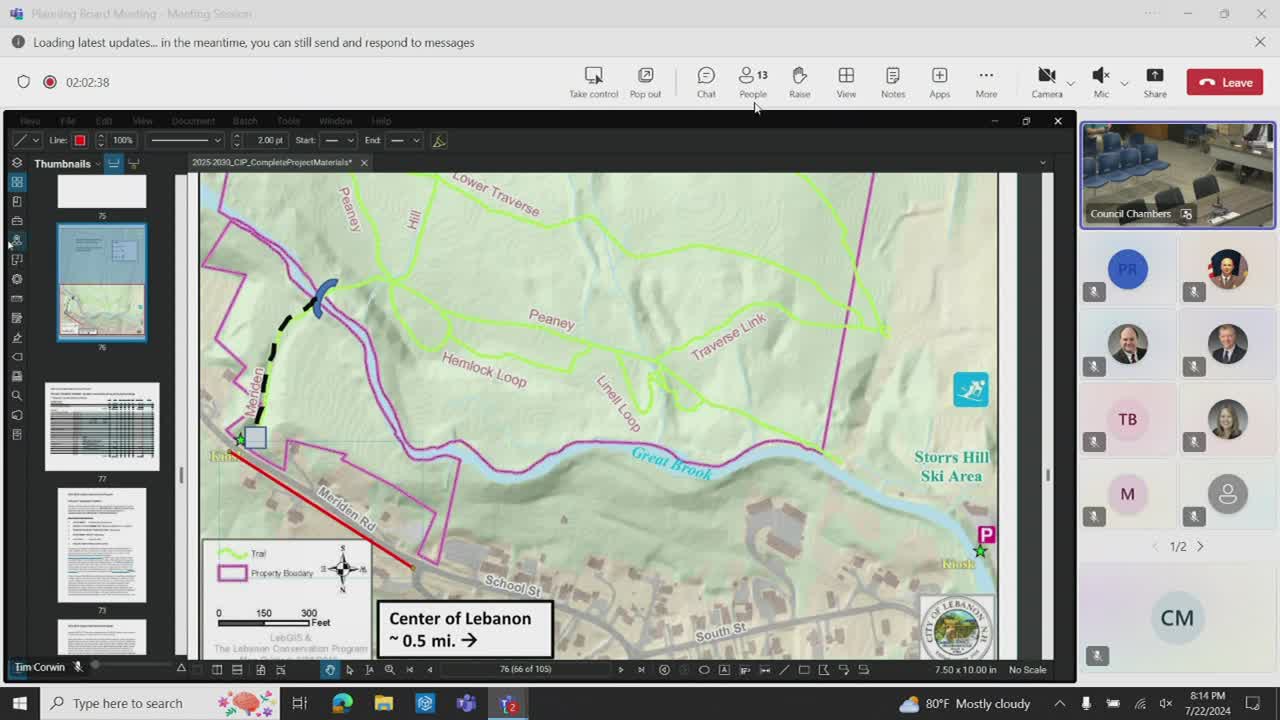Toggle the recording indicator
Screen dimensions: 1280x720
(50, 82)
